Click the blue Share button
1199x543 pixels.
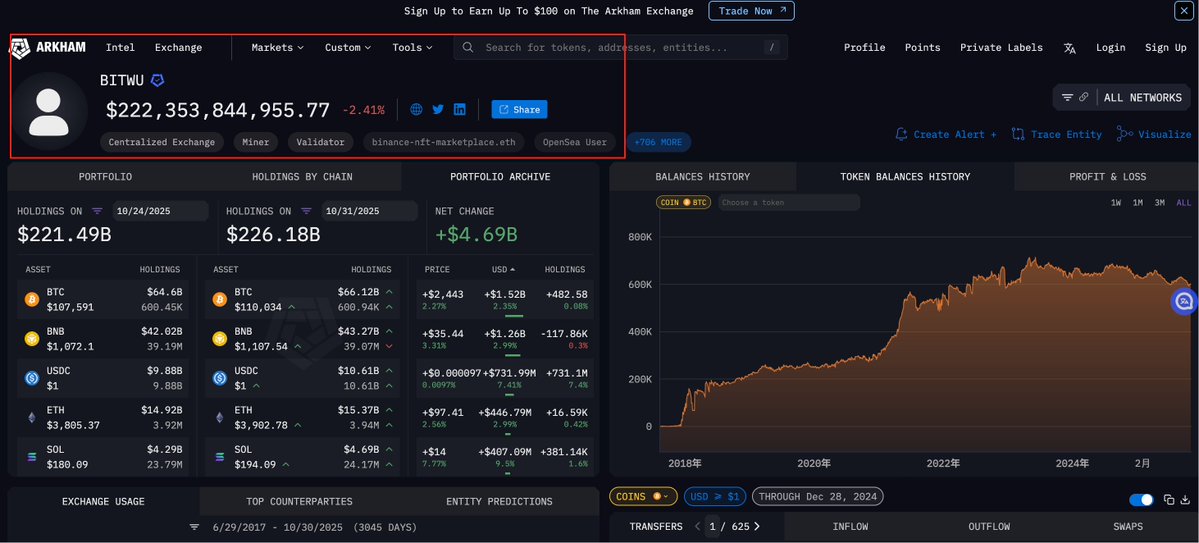pos(519,110)
